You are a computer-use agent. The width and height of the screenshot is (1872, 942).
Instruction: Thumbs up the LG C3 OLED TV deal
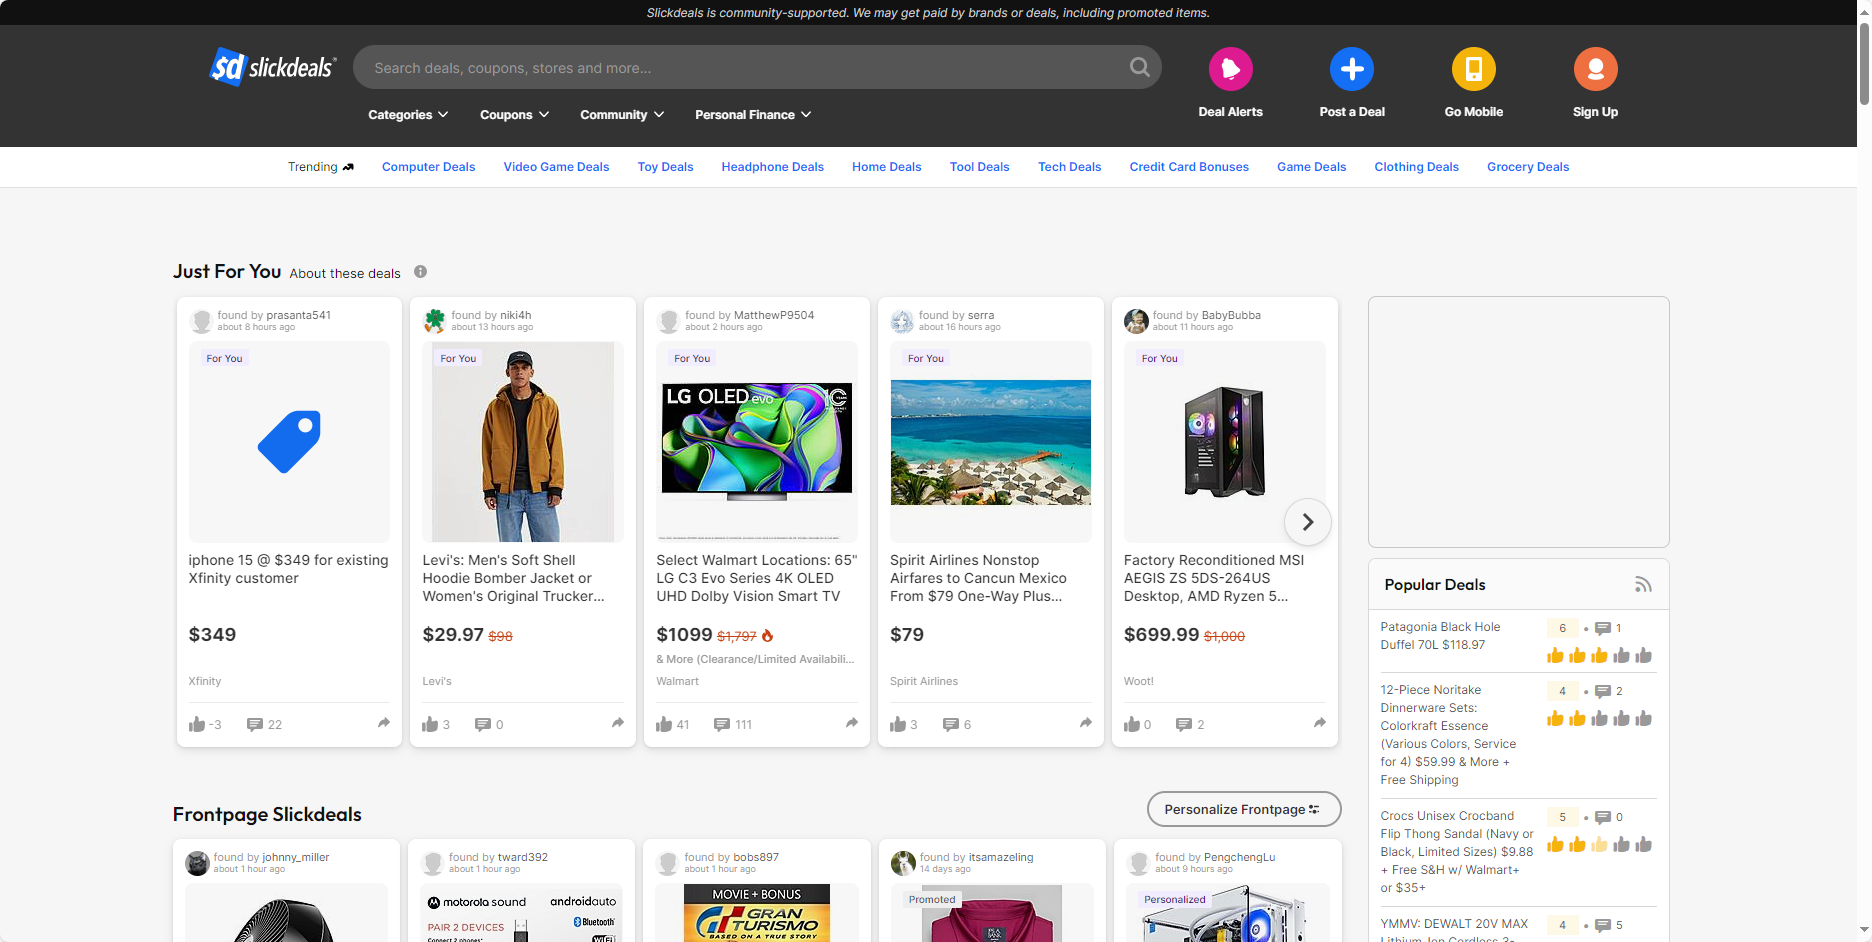coord(664,724)
